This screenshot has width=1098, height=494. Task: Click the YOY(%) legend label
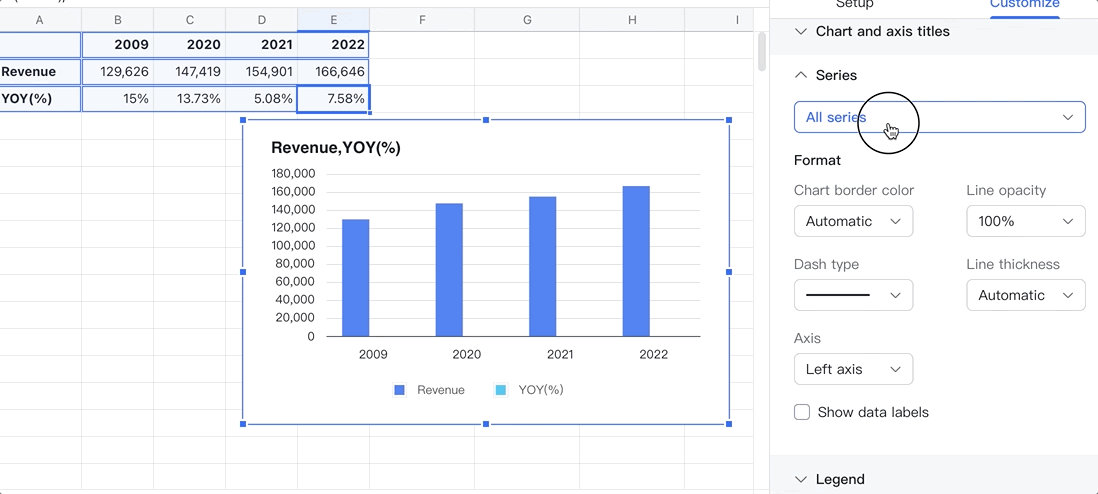[x=541, y=390]
